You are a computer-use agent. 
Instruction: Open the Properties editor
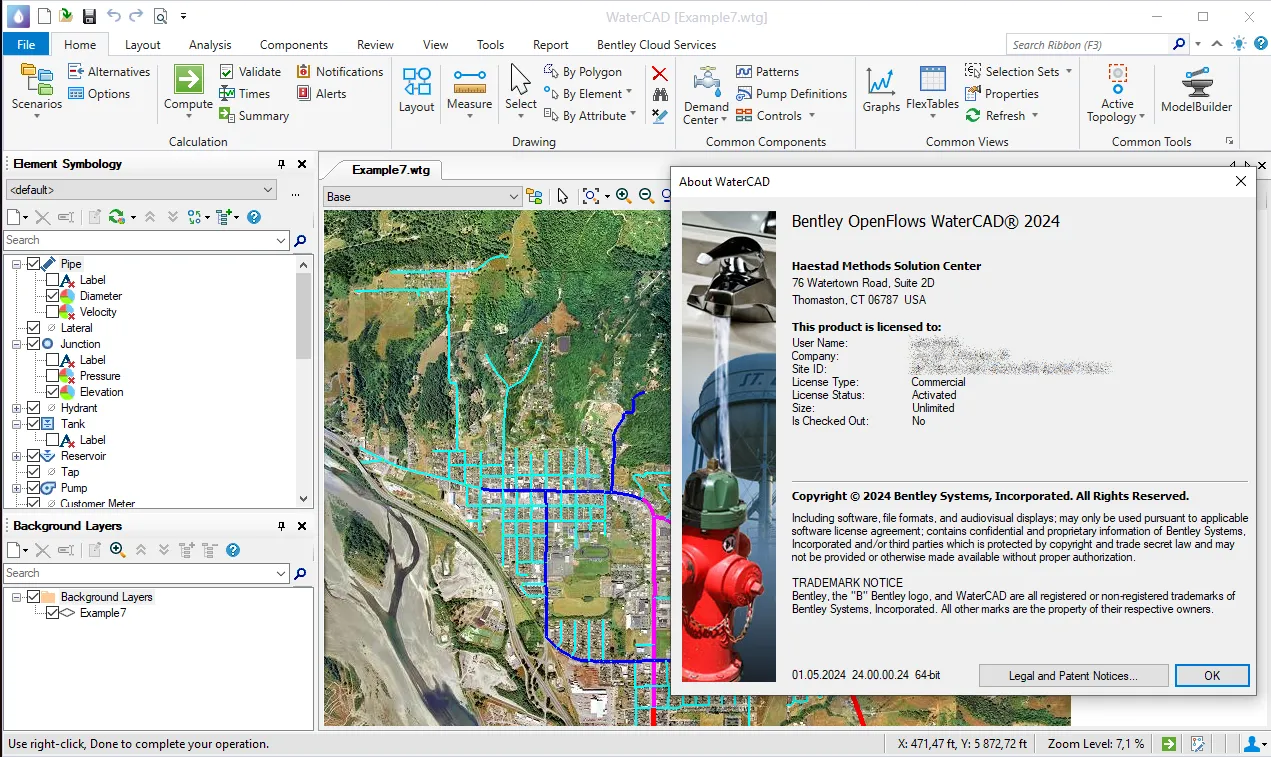click(1001, 94)
